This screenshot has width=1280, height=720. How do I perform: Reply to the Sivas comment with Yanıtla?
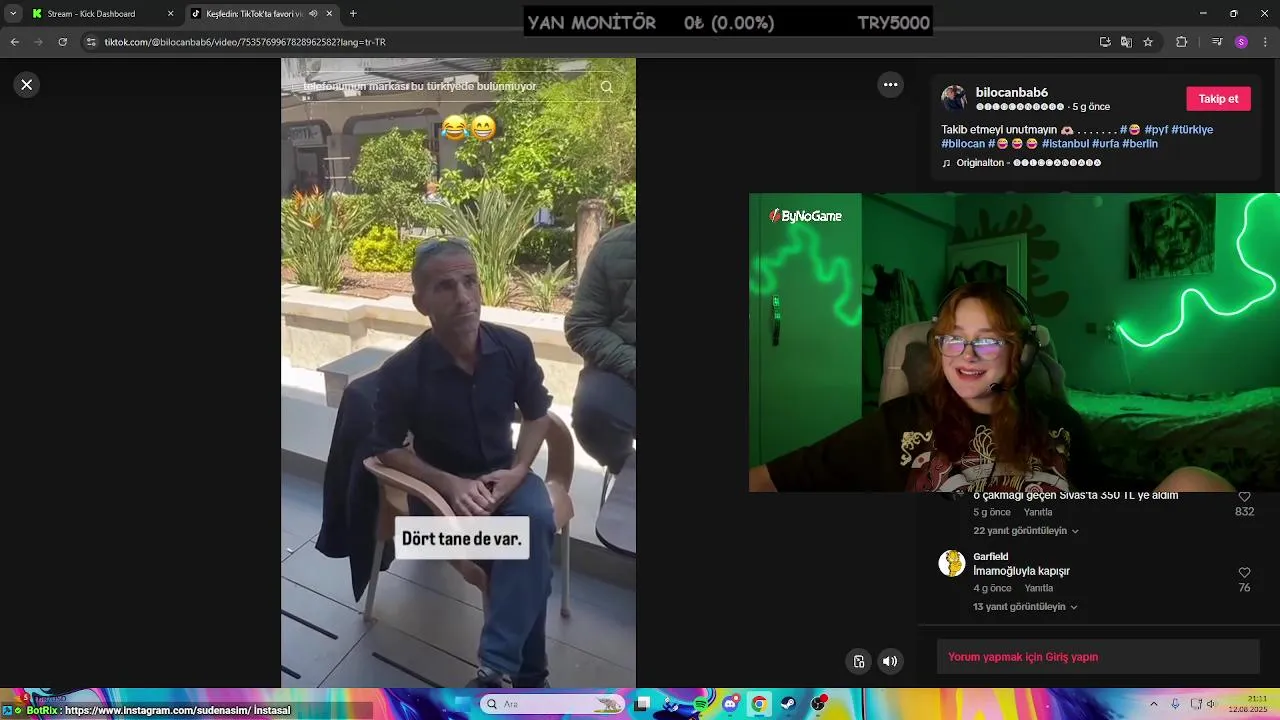[x=1037, y=512]
